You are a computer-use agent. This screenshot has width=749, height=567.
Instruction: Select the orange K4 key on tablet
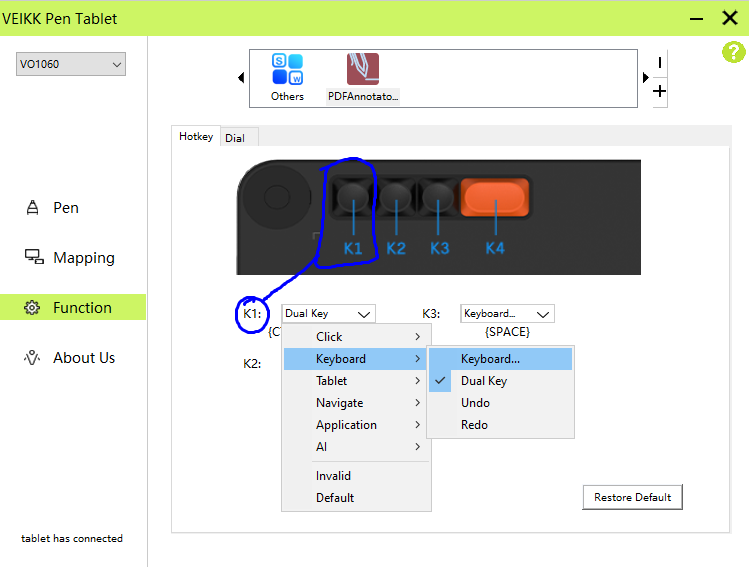[495, 197]
